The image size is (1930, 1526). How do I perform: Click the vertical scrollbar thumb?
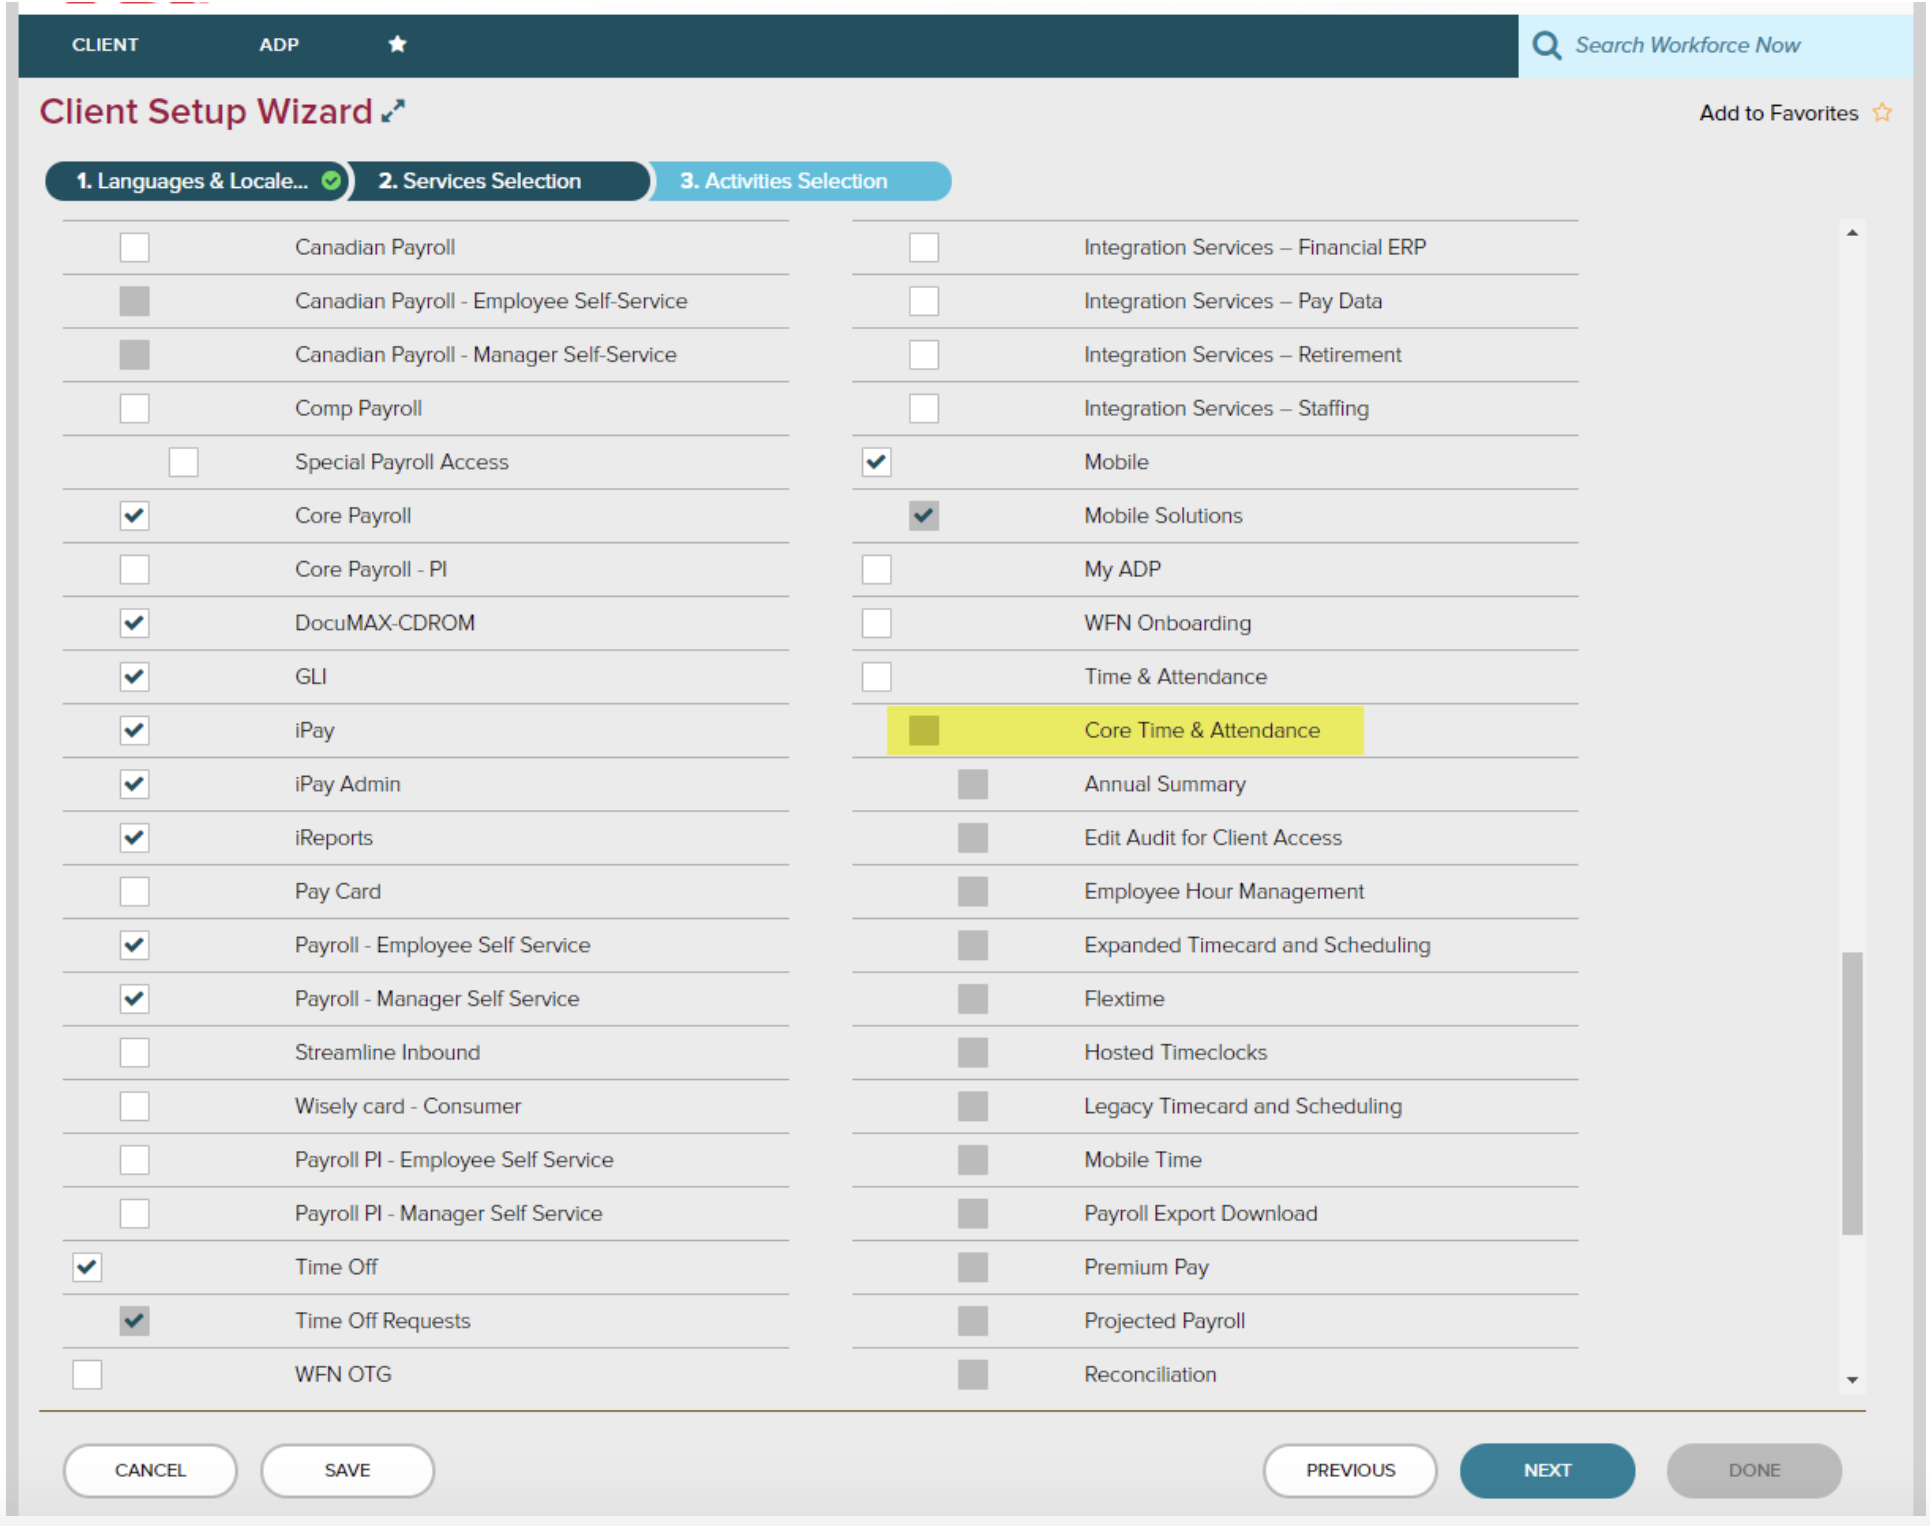(x=1852, y=1092)
